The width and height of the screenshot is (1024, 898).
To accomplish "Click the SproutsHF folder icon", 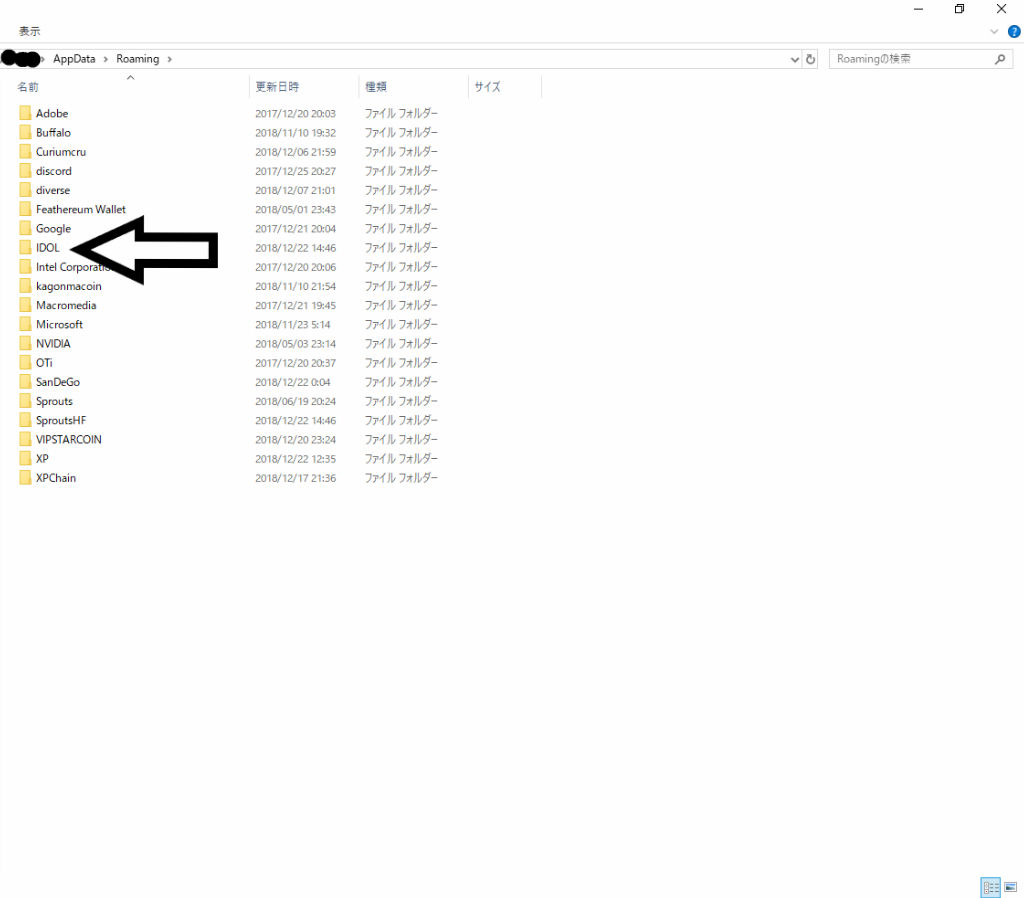I will 25,420.
